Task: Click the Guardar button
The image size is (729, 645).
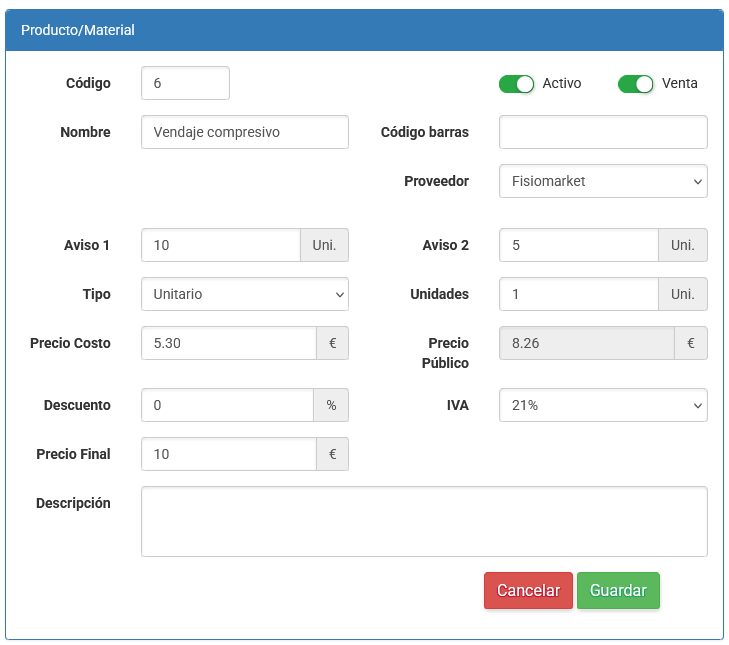Action: click(618, 590)
